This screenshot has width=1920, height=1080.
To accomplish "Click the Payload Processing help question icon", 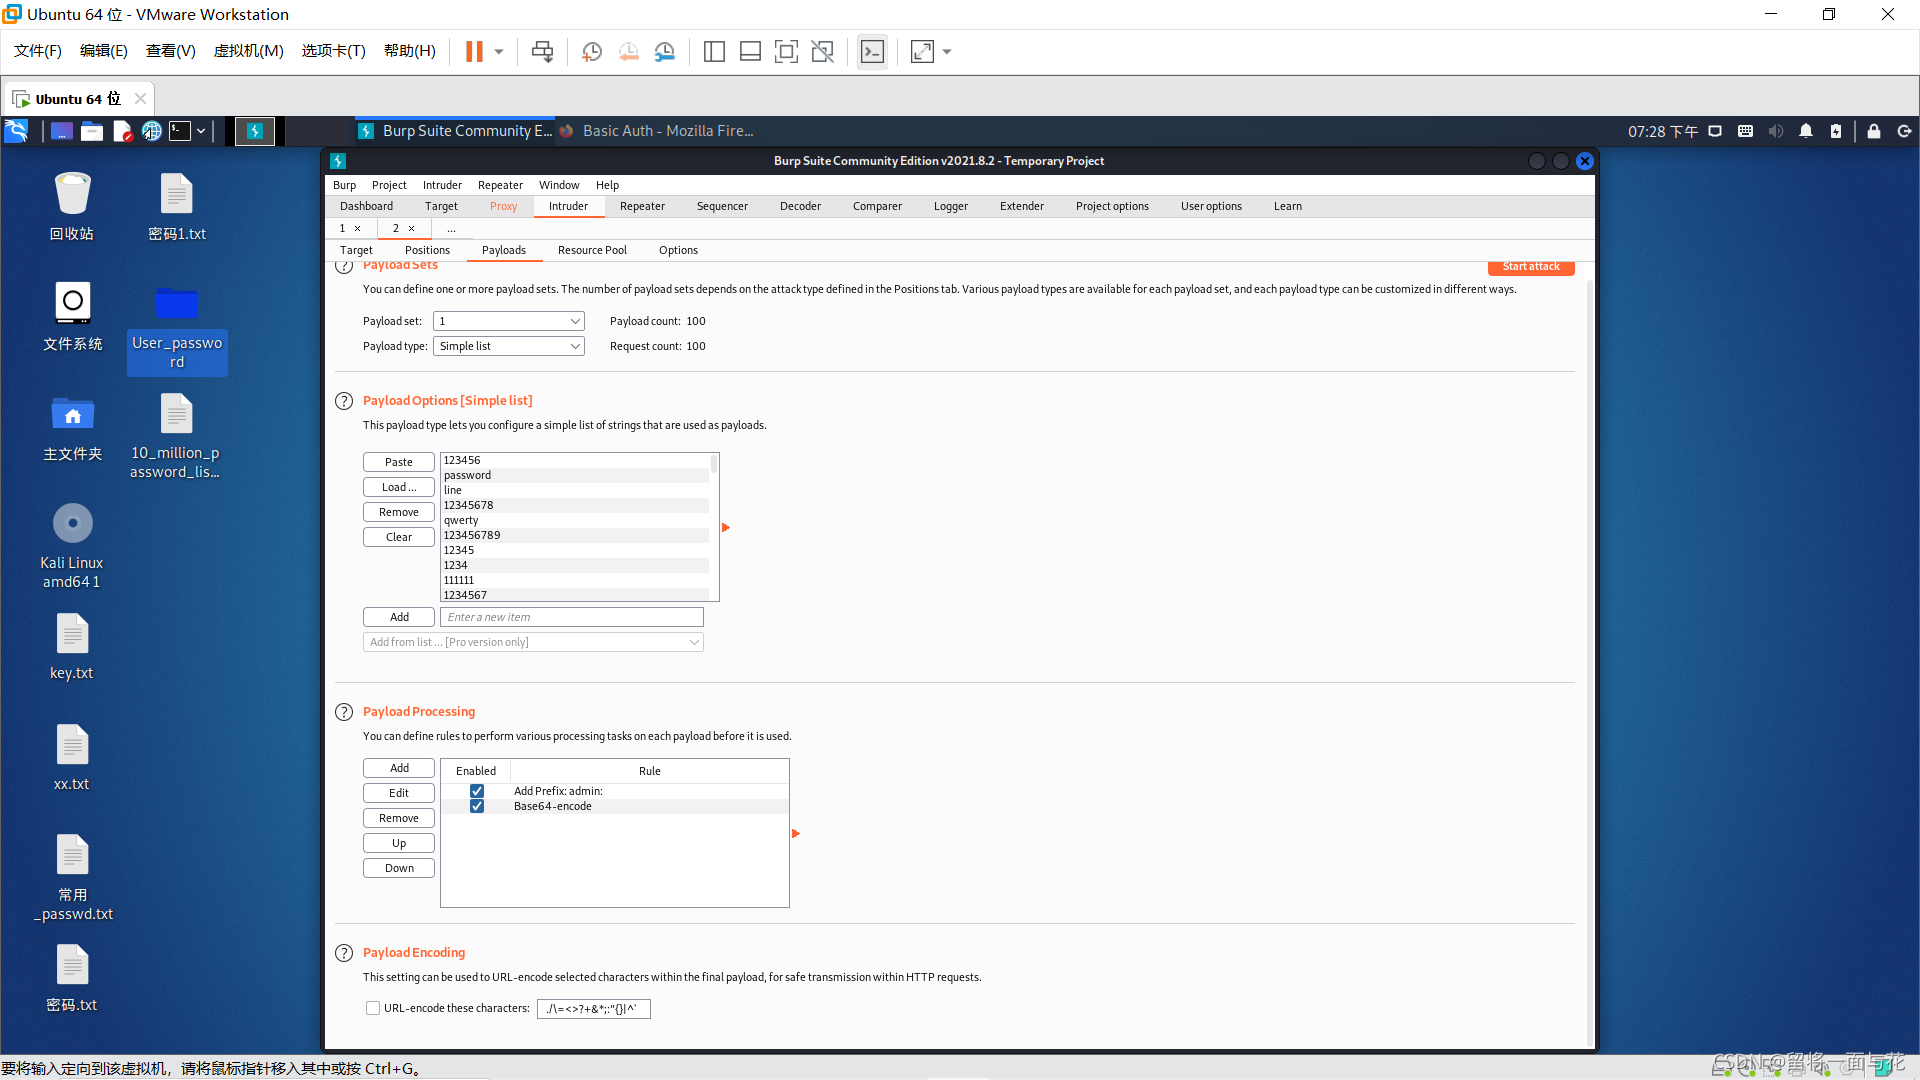I will [344, 712].
